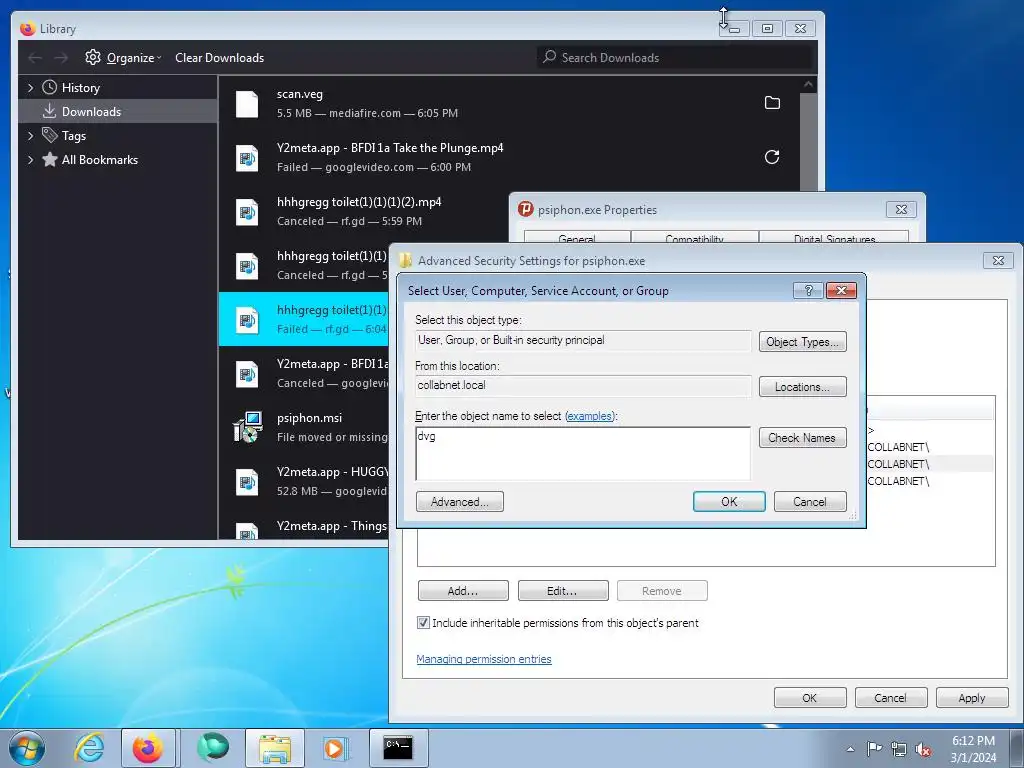Open Internet Explorer from taskbar
This screenshot has width=1024, height=768.
89,748
